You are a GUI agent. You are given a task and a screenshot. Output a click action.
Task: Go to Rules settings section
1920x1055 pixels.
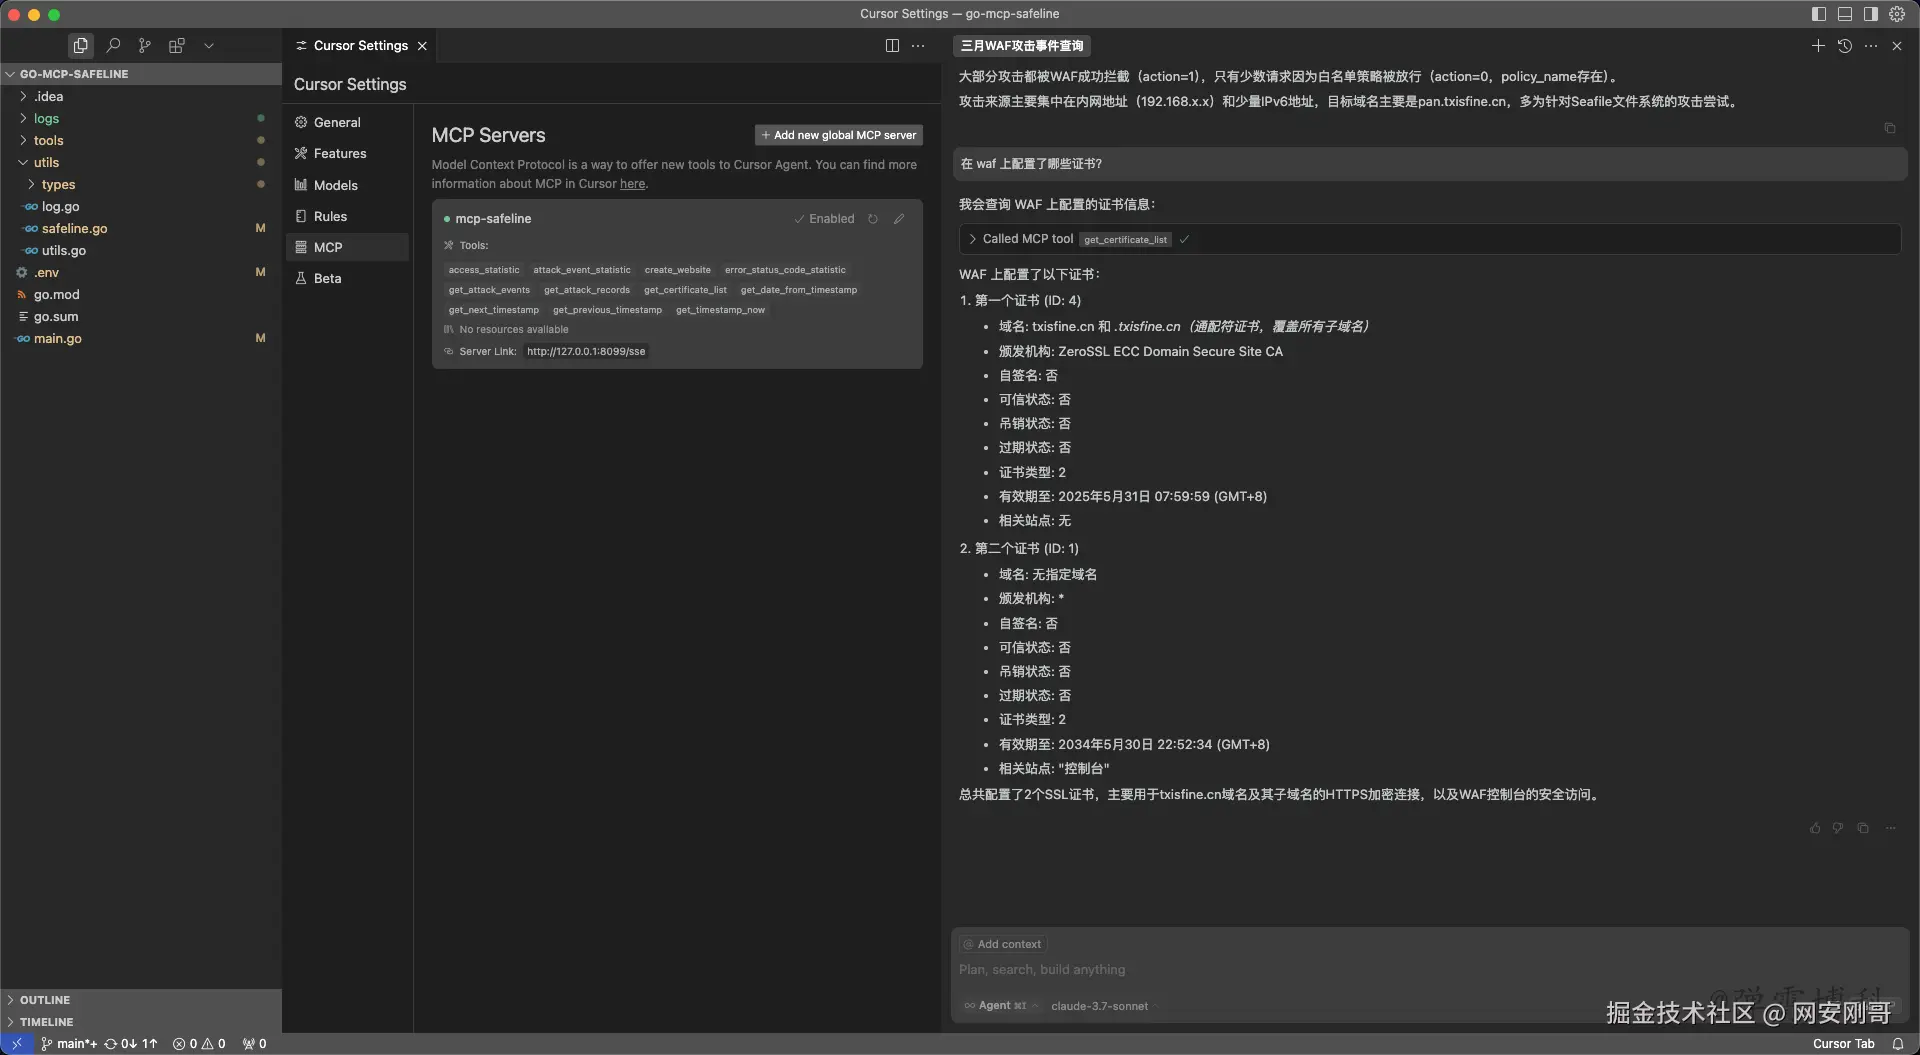tap(347, 216)
